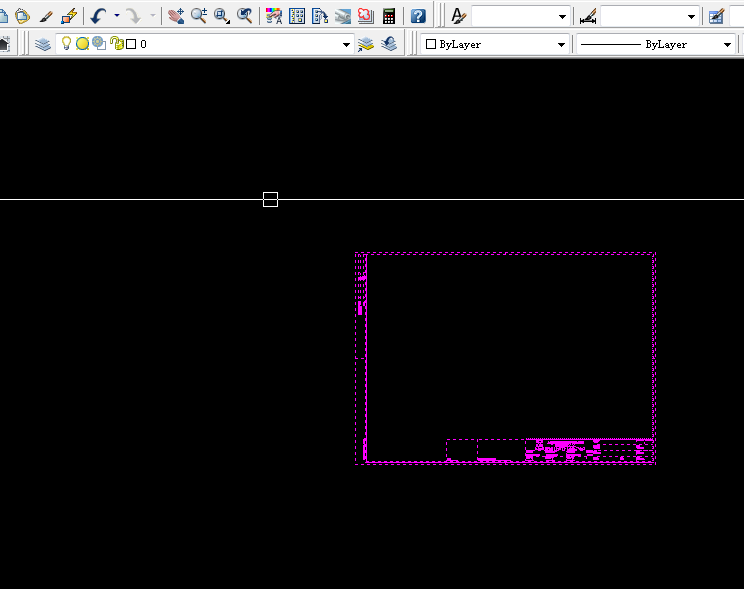
Task: Open Layer Properties Manager
Action: pyautogui.click(x=43, y=44)
